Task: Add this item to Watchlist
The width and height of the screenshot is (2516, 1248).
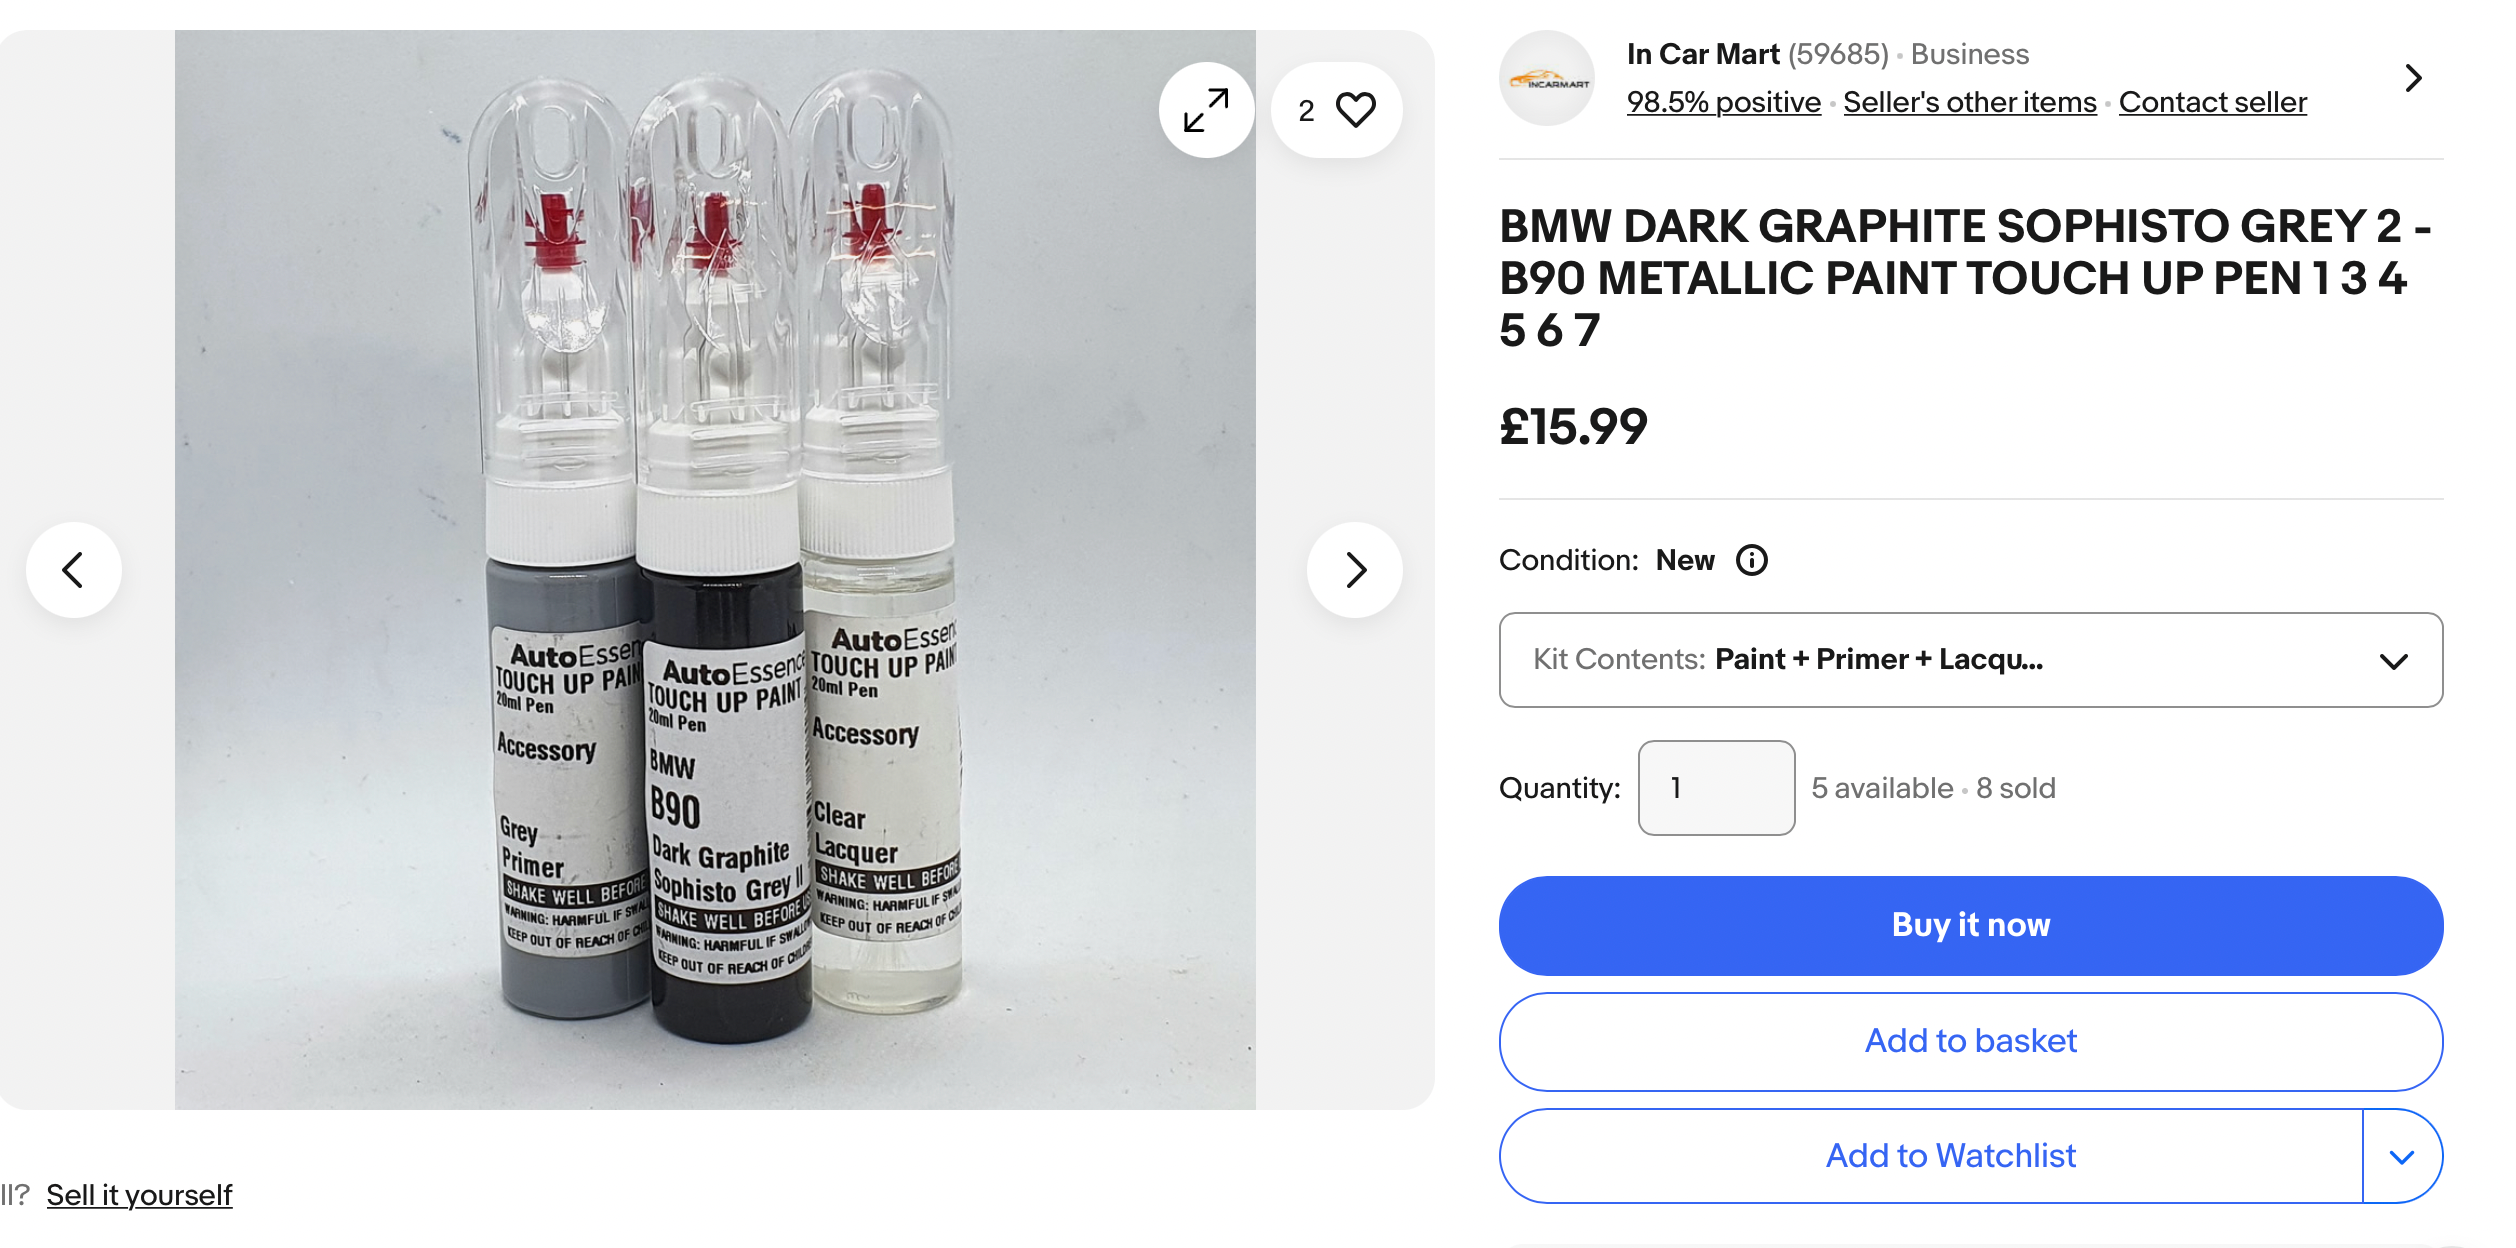Action: (x=1950, y=1156)
